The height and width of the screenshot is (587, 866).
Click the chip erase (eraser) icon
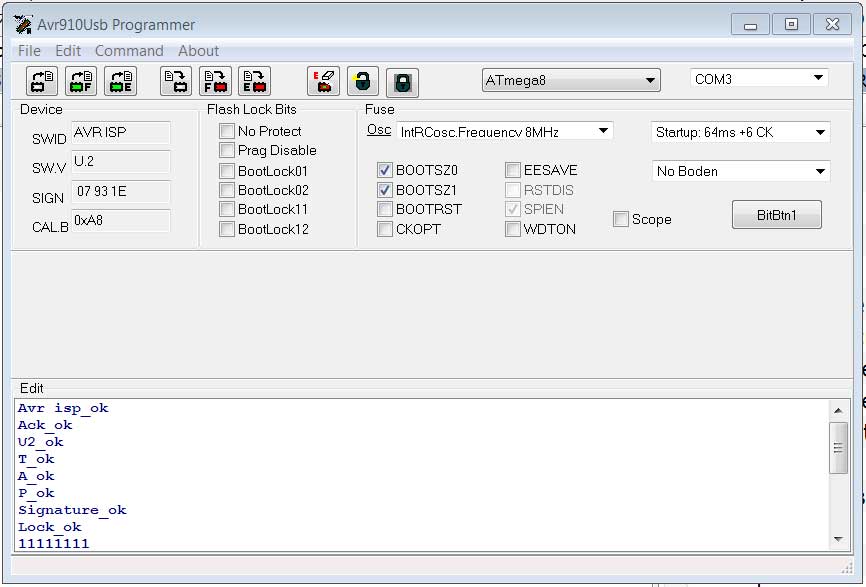[x=324, y=81]
